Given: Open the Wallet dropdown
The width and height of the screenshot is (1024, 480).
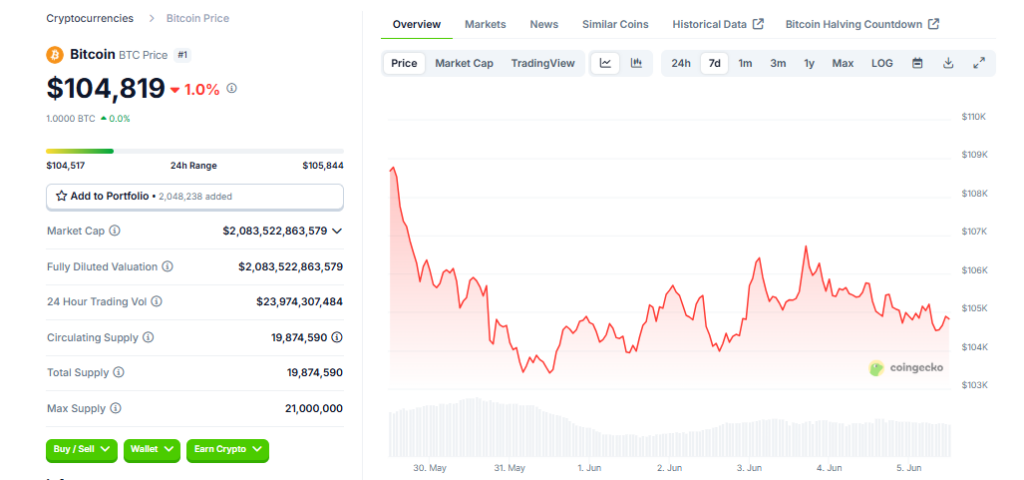Looking at the screenshot, I should pyautogui.click(x=152, y=449).
